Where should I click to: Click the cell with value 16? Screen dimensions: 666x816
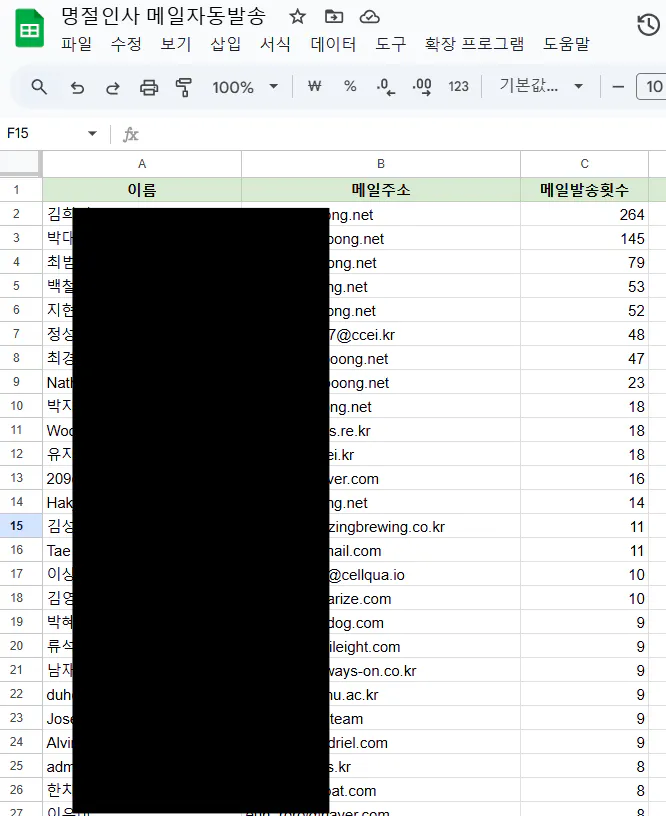(x=584, y=478)
